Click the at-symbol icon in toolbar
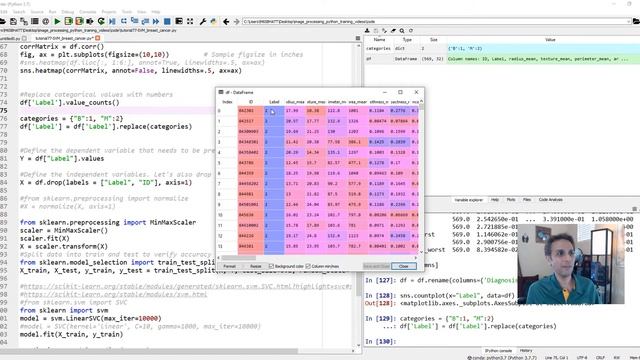 pyautogui.click(x=46, y=21)
